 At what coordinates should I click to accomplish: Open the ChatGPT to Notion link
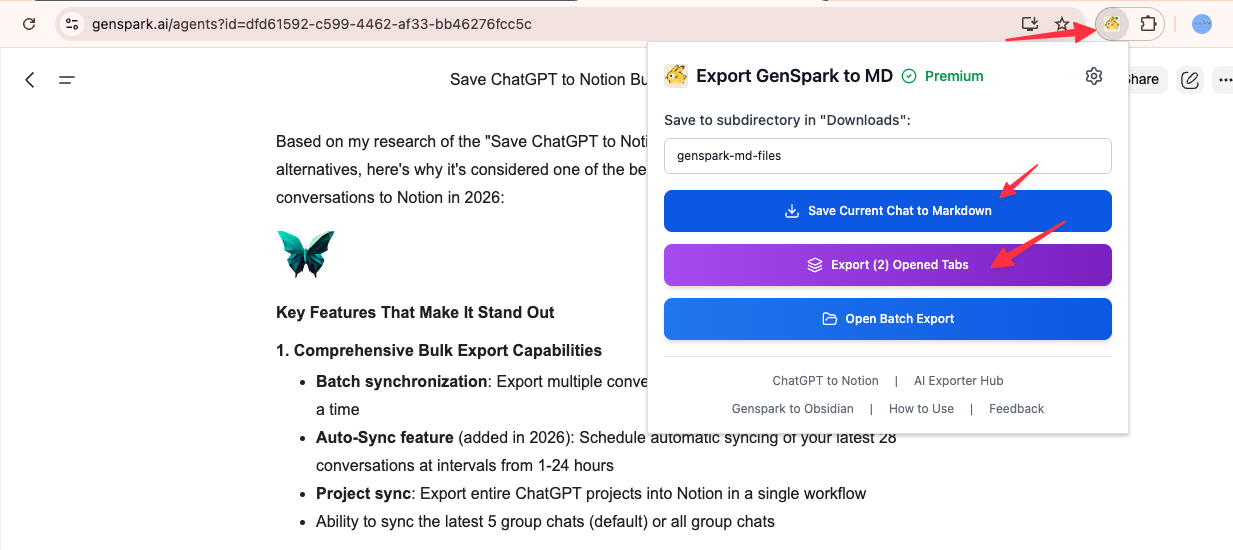pos(825,381)
